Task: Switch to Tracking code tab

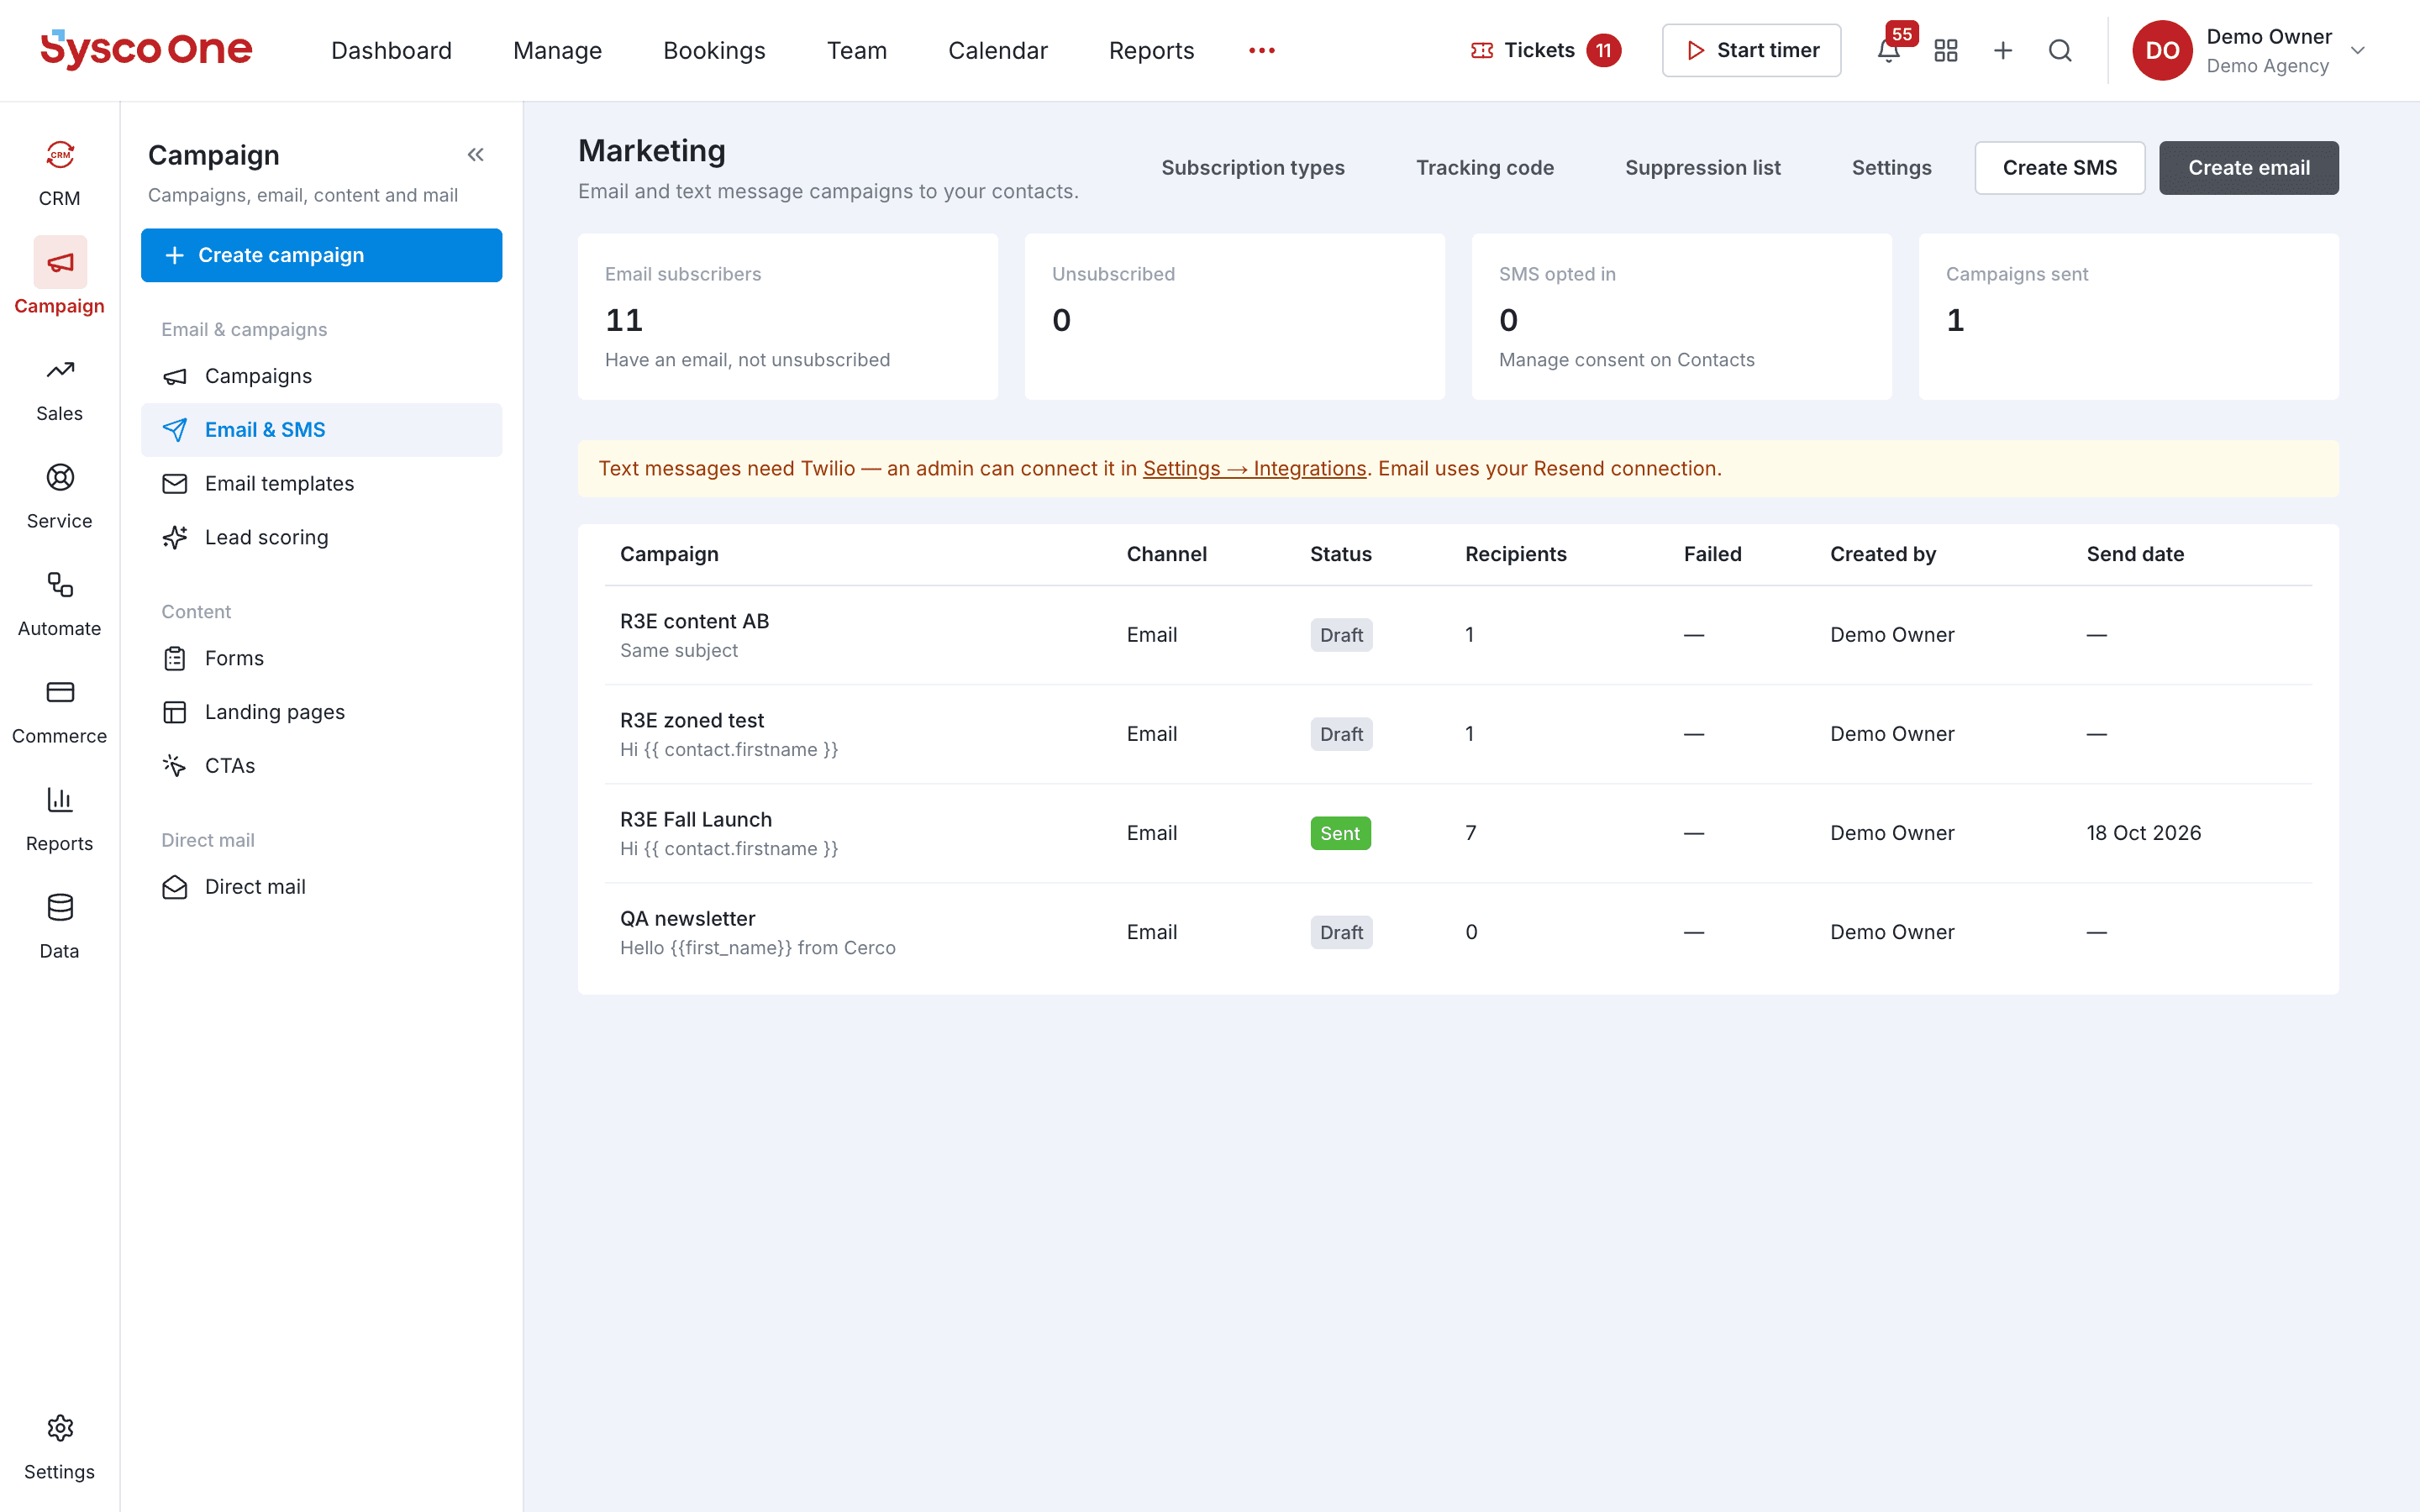Action: tap(1484, 168)
